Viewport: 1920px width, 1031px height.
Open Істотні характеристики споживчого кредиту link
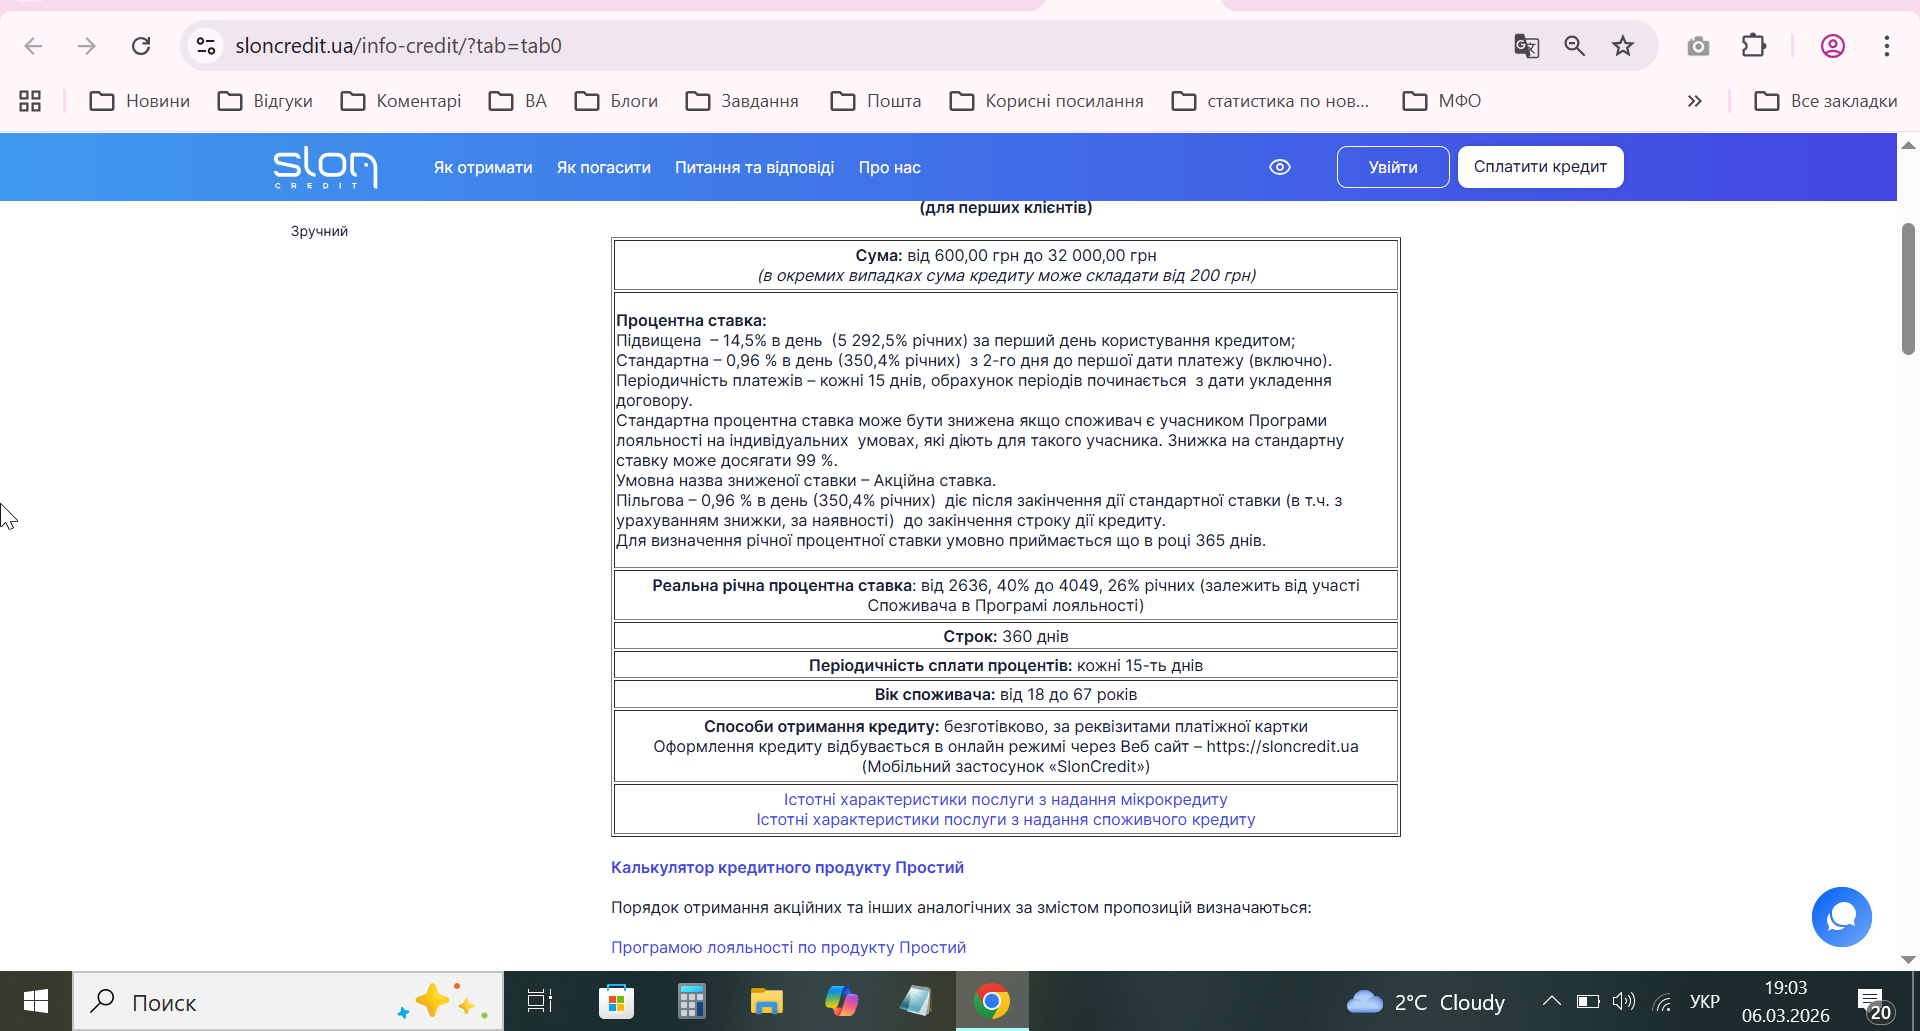click(1005, 820)
